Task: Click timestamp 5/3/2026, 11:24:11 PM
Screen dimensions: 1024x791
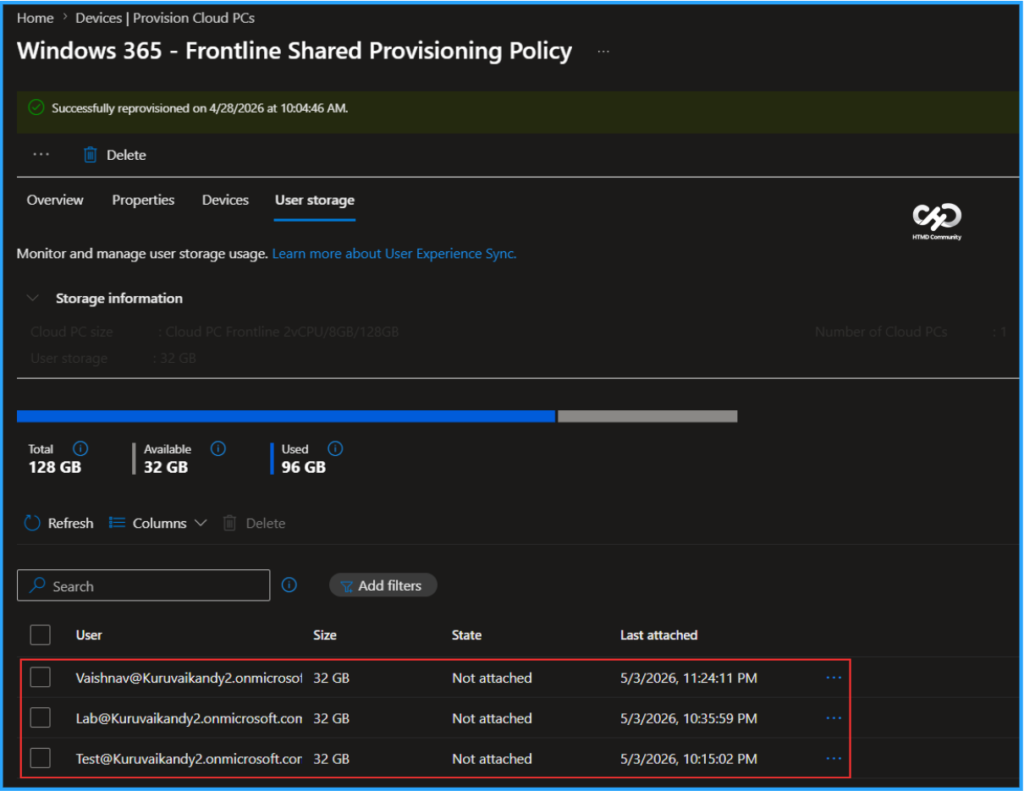Action: [688, 678]
